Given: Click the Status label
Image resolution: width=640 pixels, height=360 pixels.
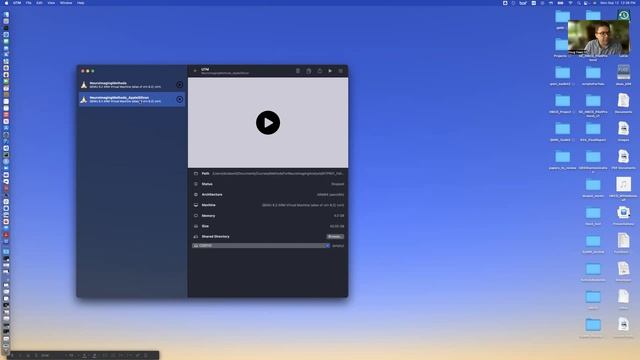Looking at the screenshot, I should coord(207,184).
